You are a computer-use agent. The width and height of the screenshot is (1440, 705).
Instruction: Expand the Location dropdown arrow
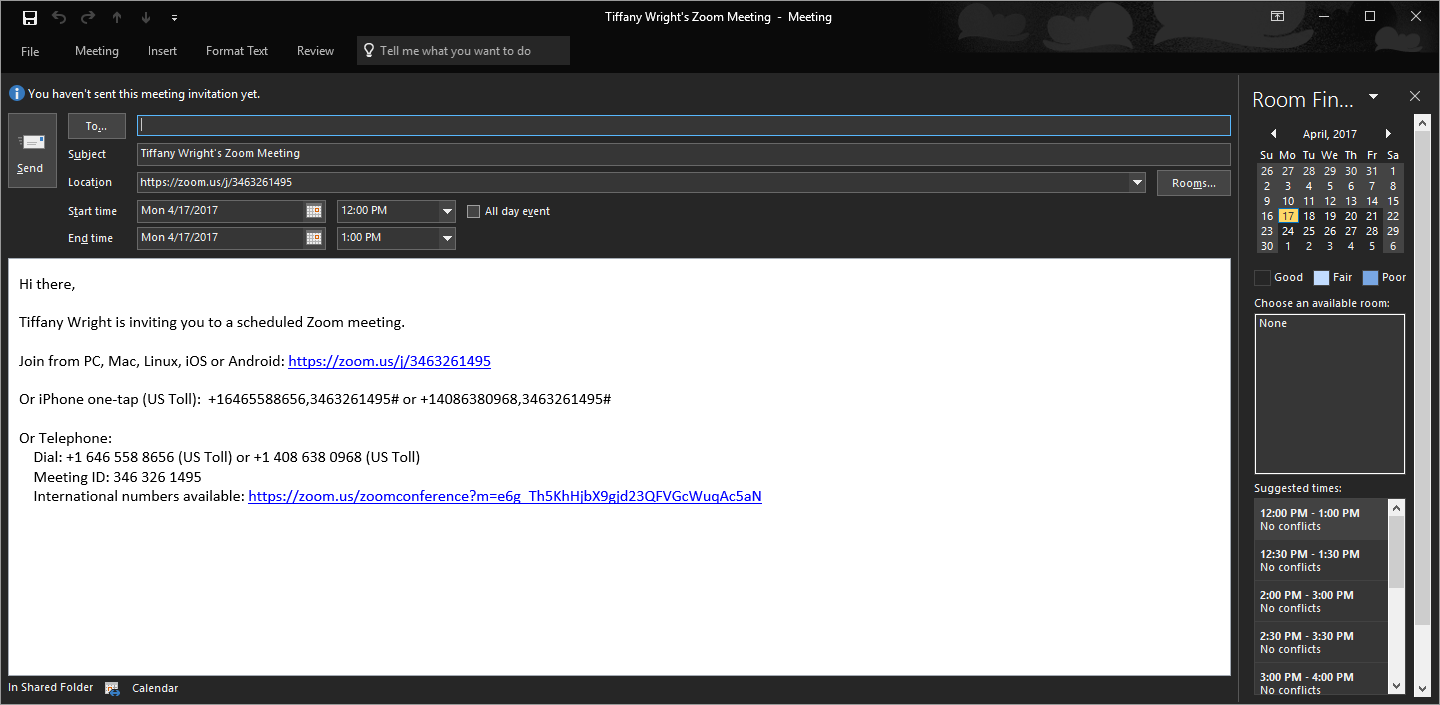[x=1137, y=182]
